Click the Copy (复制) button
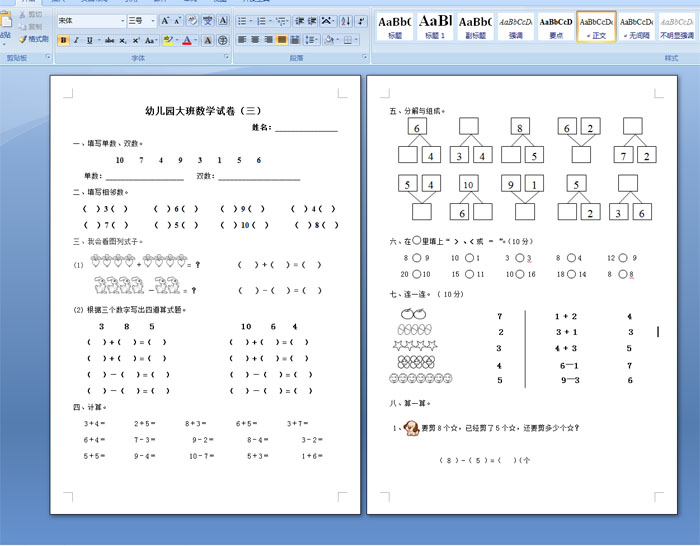The width and height of the screenshot is (700, 546). [x=30, y=27]
